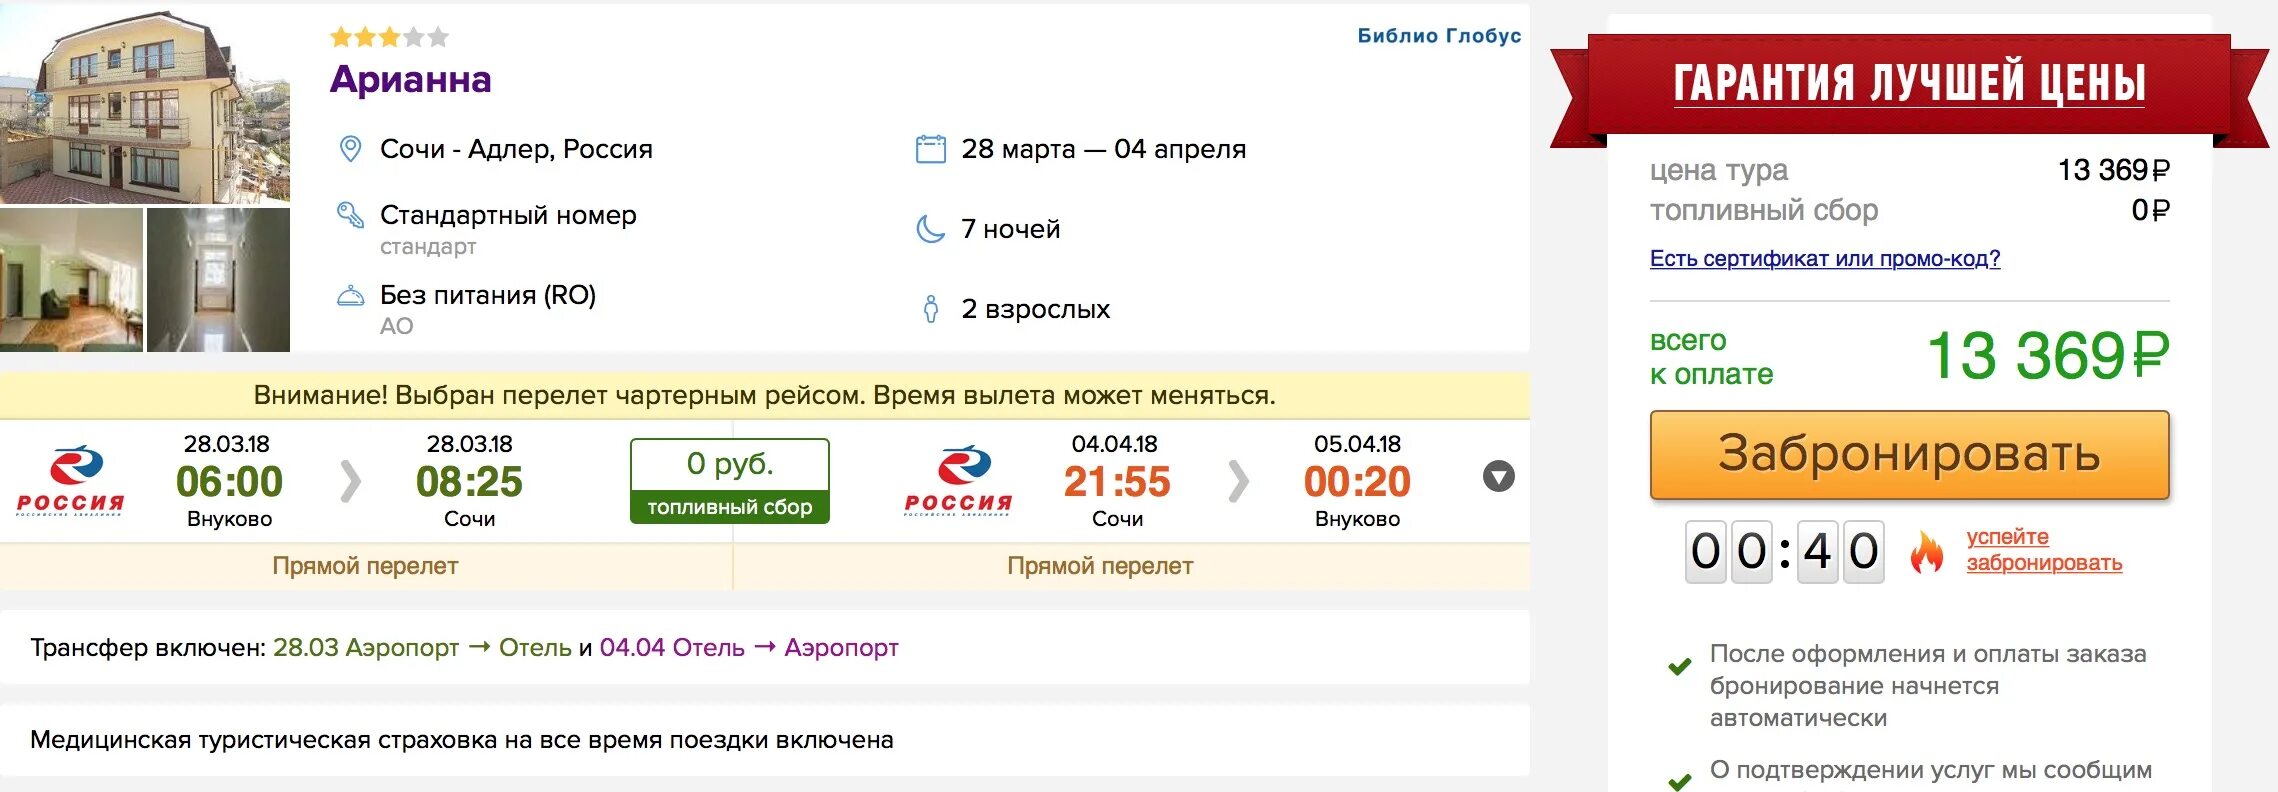Click the 0 руб. топливный сбор badge
Viewport: 2278px width, 792px height.
(730, 481)
